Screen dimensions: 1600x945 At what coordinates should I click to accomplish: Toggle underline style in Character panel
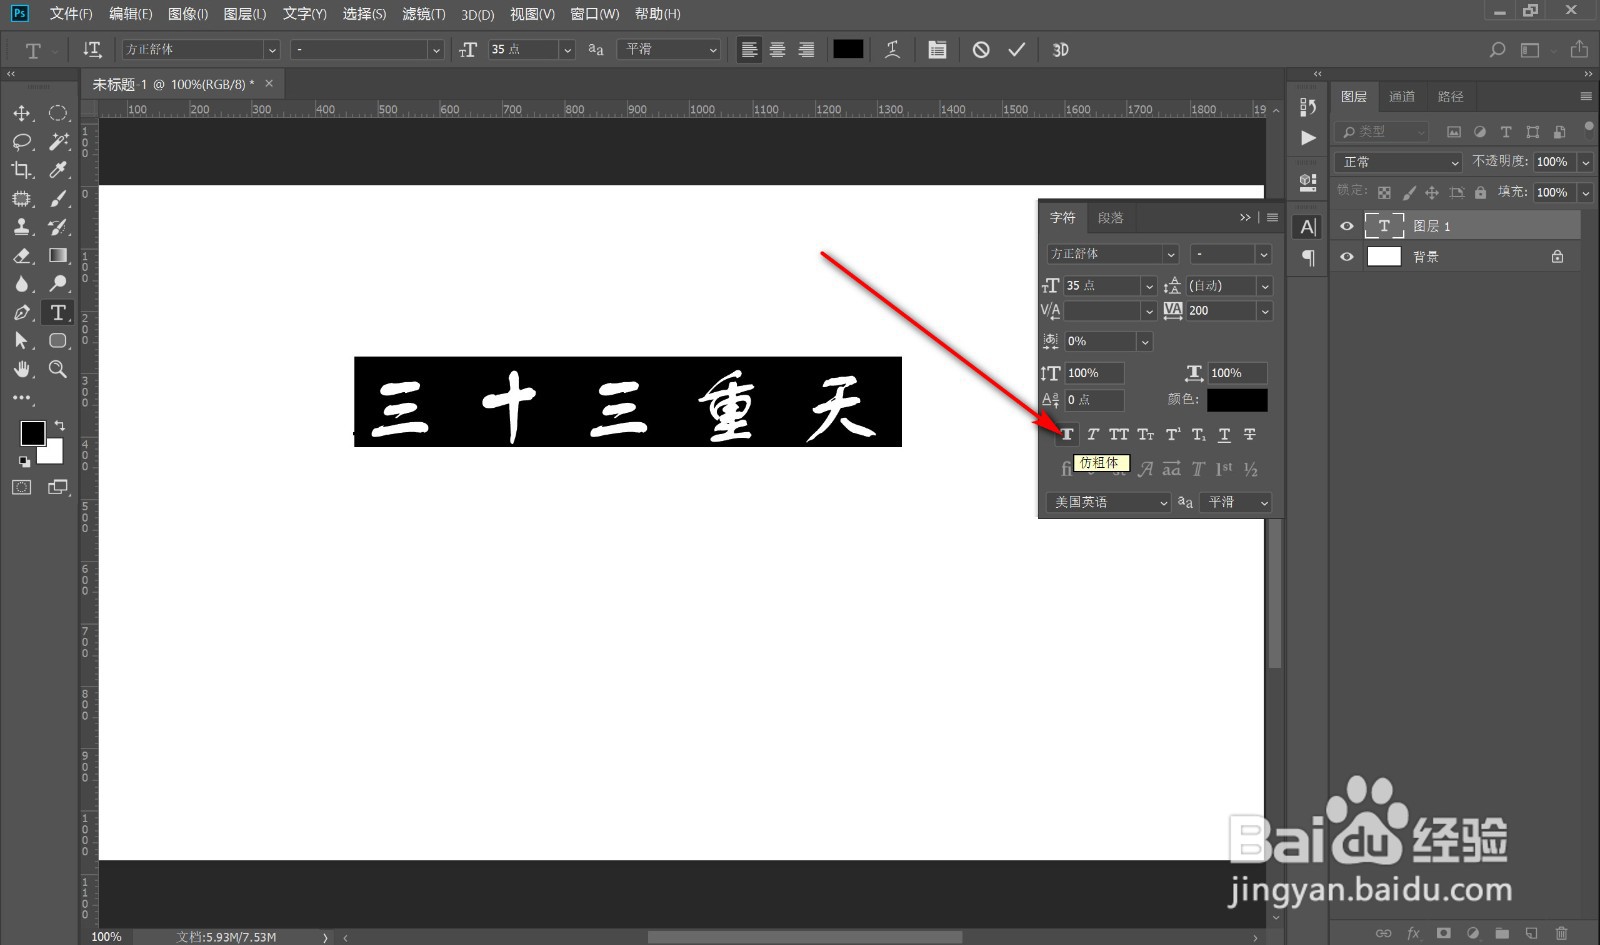pyautogui.click(x=1224, y=434)
